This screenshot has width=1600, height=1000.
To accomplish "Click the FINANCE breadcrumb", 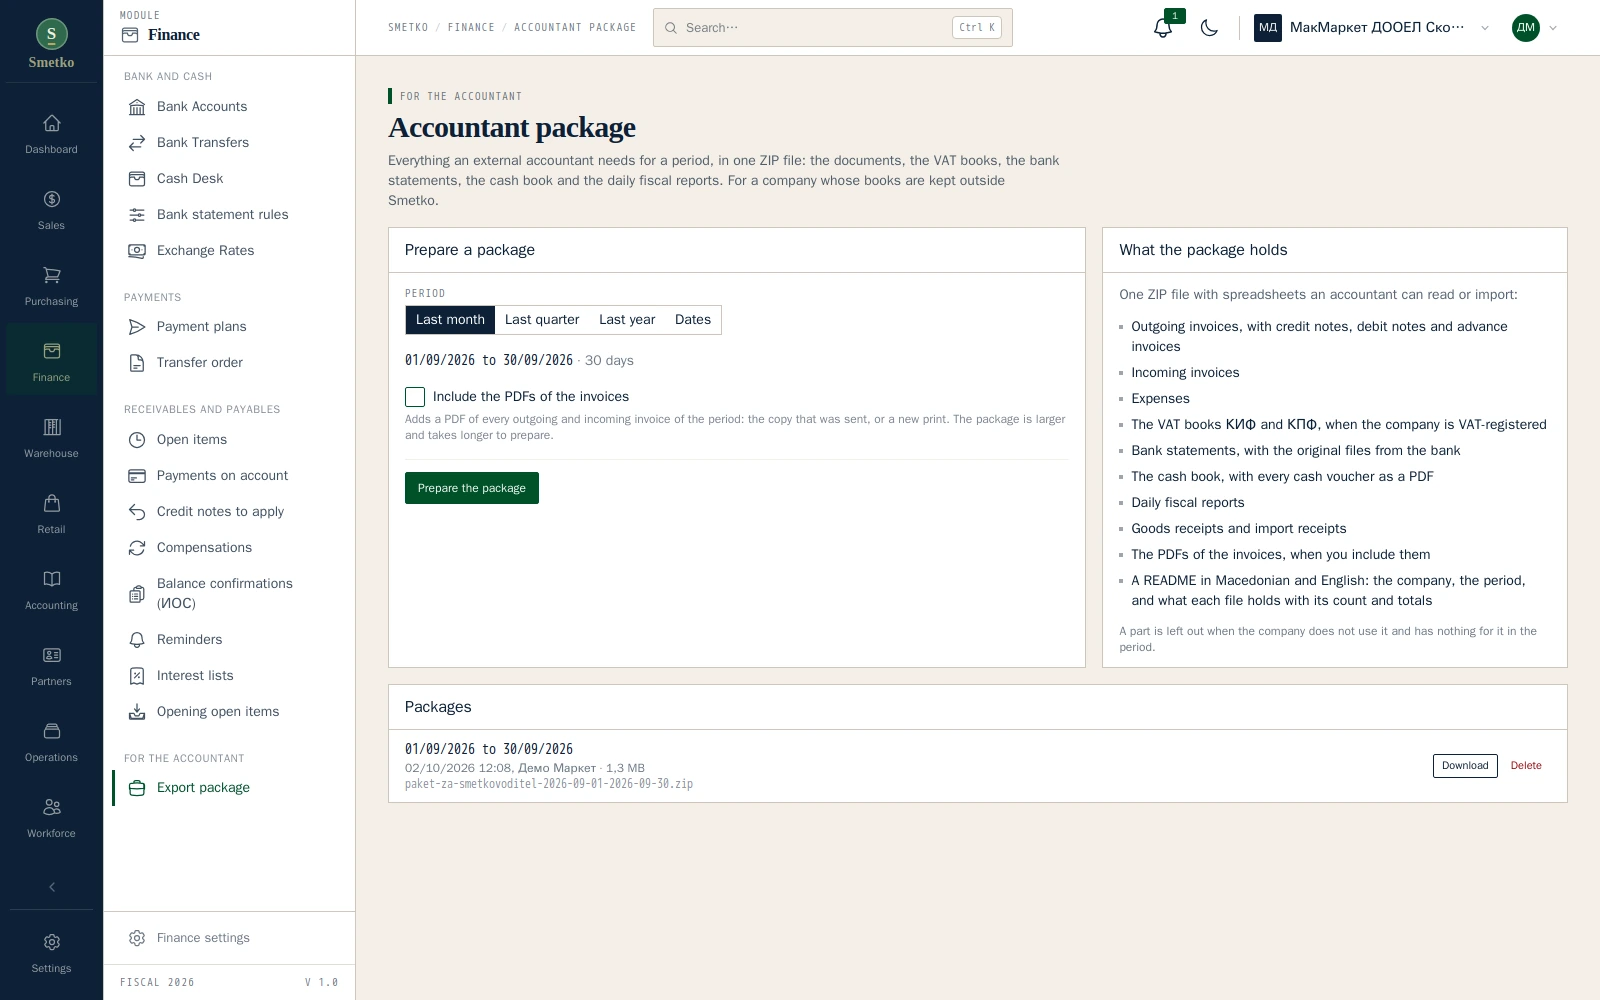I will click(471, 28).
